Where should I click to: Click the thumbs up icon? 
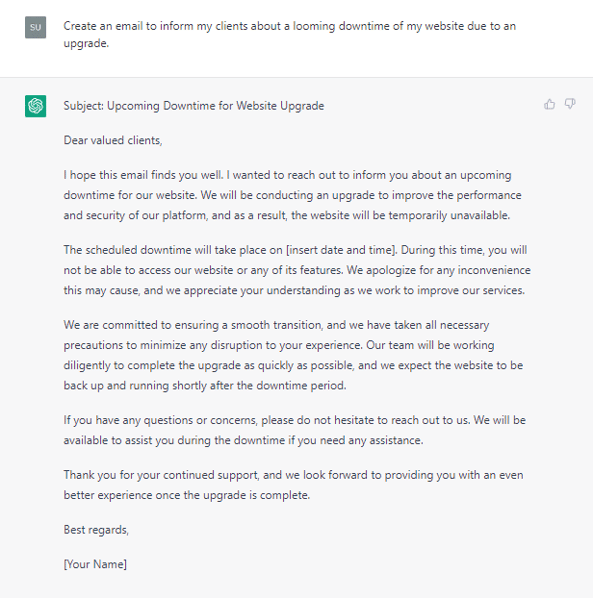[x=549, y=104]
